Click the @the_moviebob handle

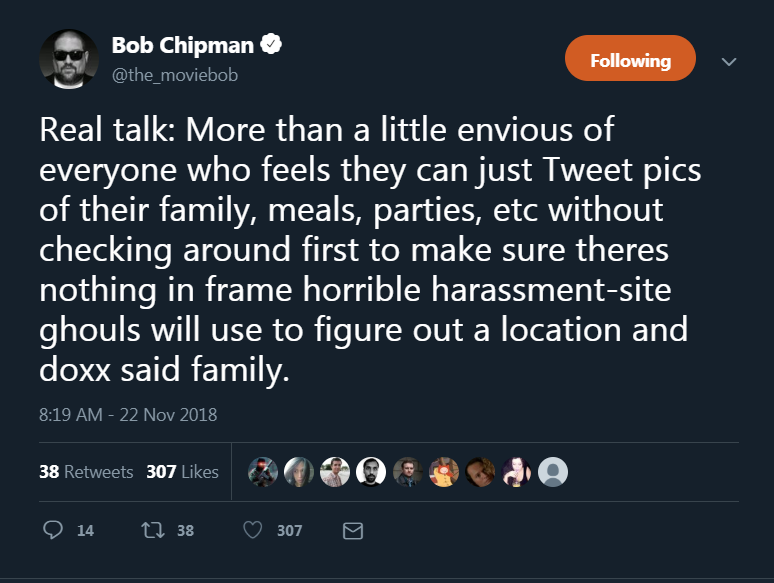pos(175,75)
